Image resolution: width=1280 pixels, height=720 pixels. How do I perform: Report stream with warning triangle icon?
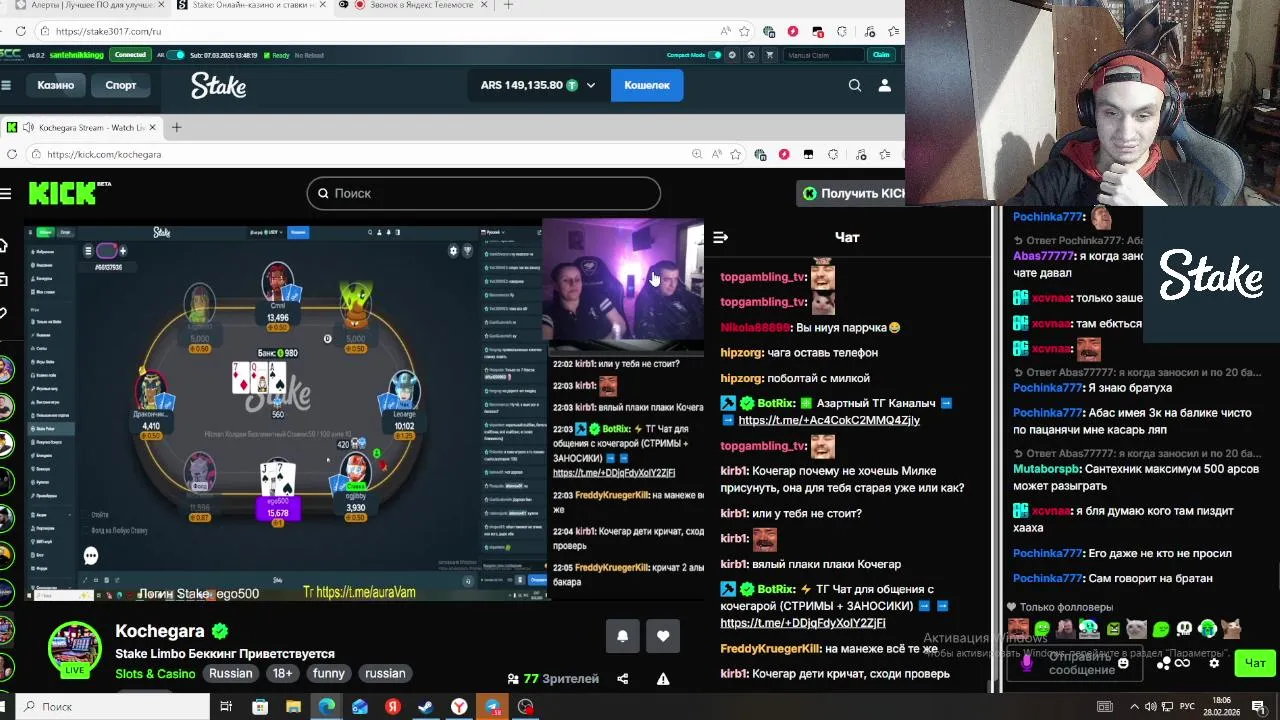tap(663, 678)
